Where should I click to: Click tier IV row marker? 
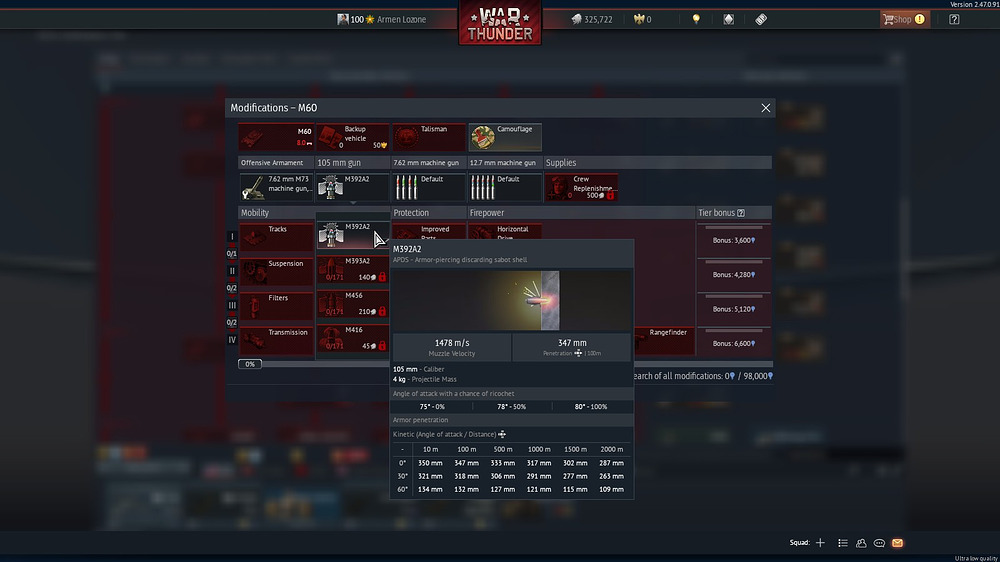[x=232, y=340]
